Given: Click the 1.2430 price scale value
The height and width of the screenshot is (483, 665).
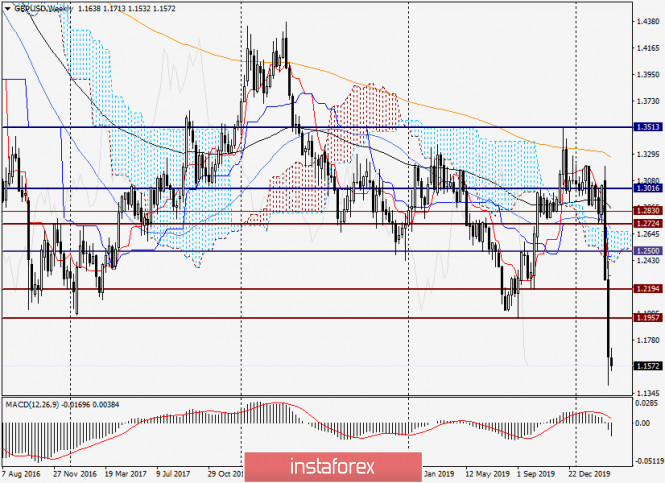Looking at the screenshot, I should (x=649, y=260).
